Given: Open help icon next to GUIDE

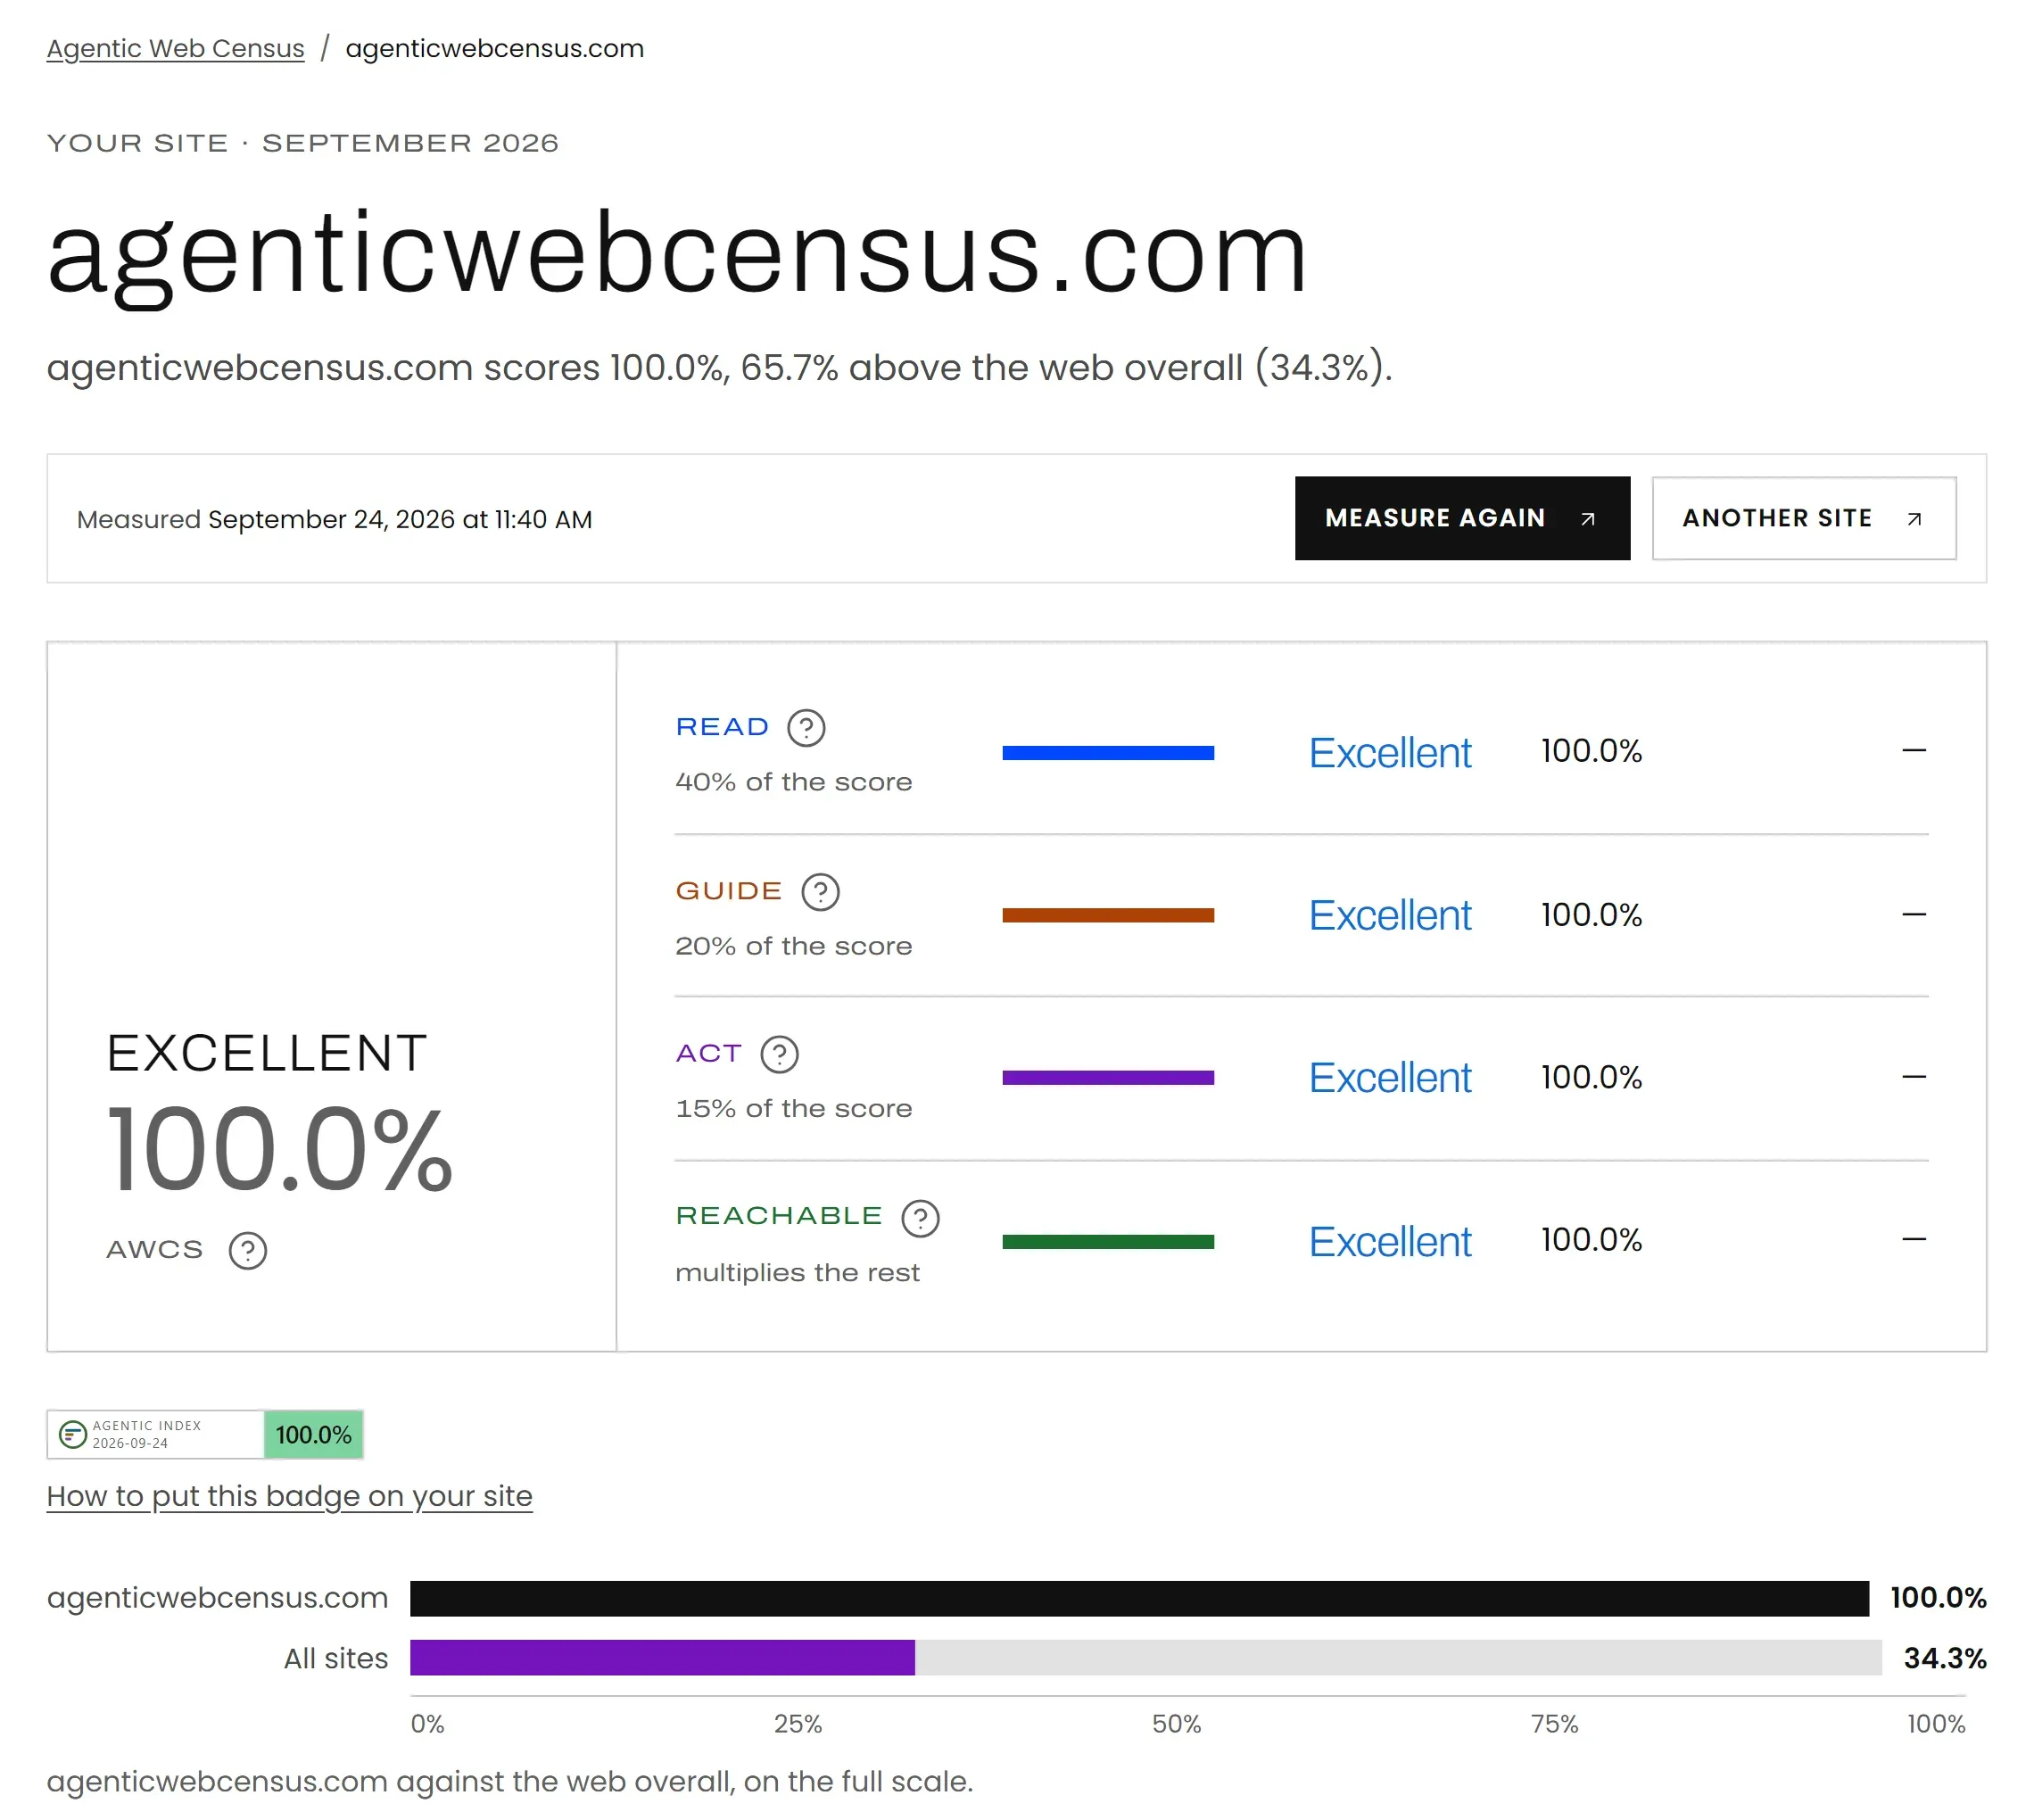Looking at the screenshot, I should (x=820, y=892).
